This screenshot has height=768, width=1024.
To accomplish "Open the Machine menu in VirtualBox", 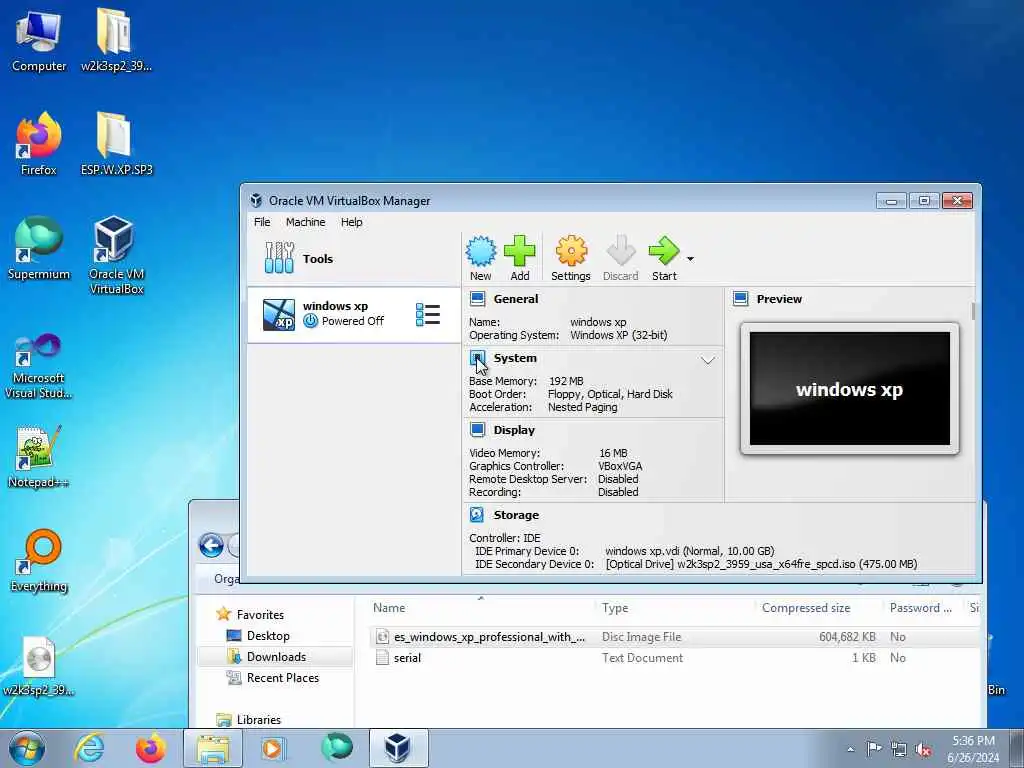I will click(305, 222).
